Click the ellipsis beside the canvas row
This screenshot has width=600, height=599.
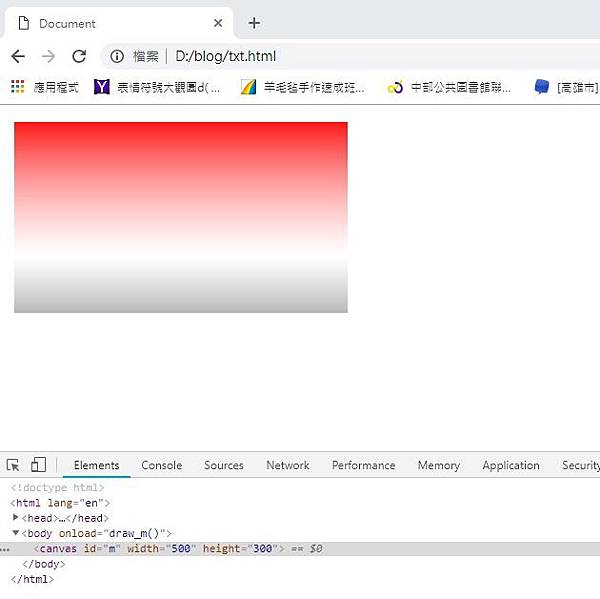point(5,550)
